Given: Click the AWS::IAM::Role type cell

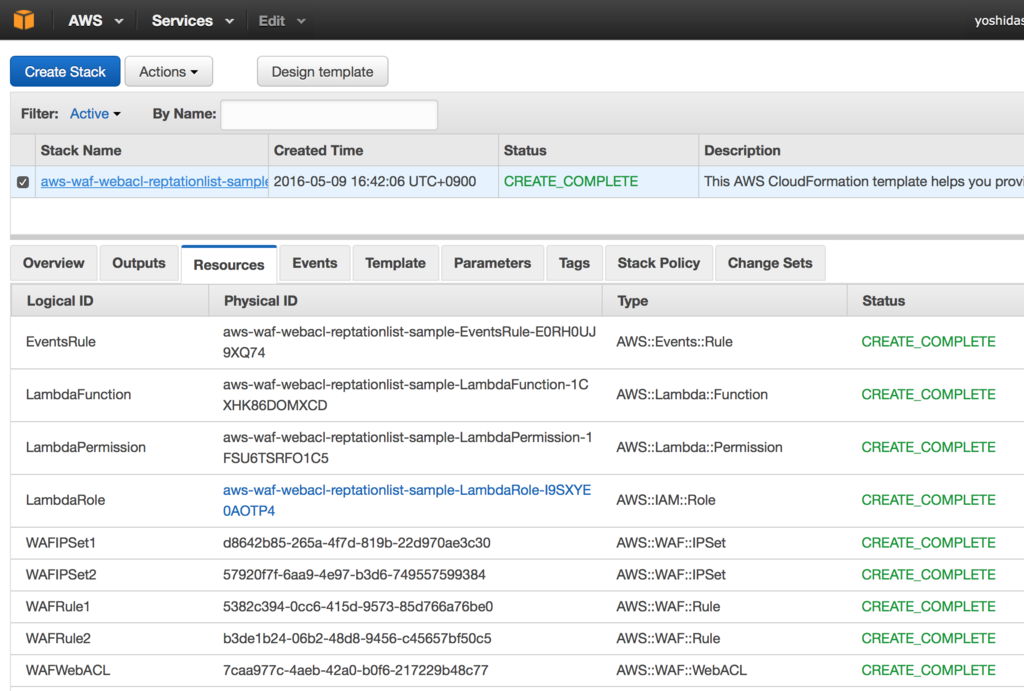Looking at the screenshot, I should 666,500.
